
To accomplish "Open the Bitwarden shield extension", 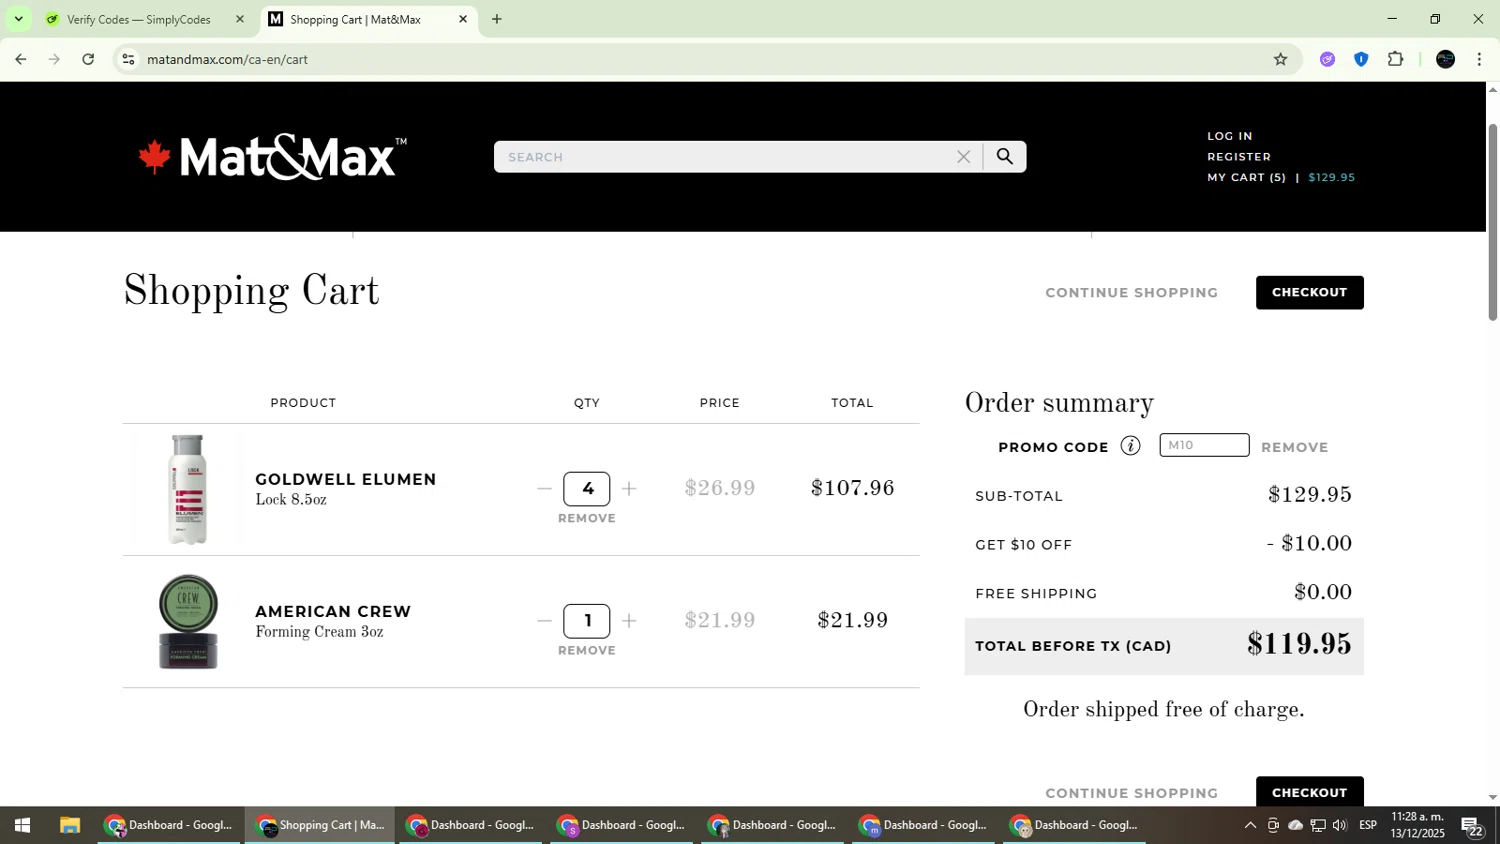I will (x=1361, y=59).
